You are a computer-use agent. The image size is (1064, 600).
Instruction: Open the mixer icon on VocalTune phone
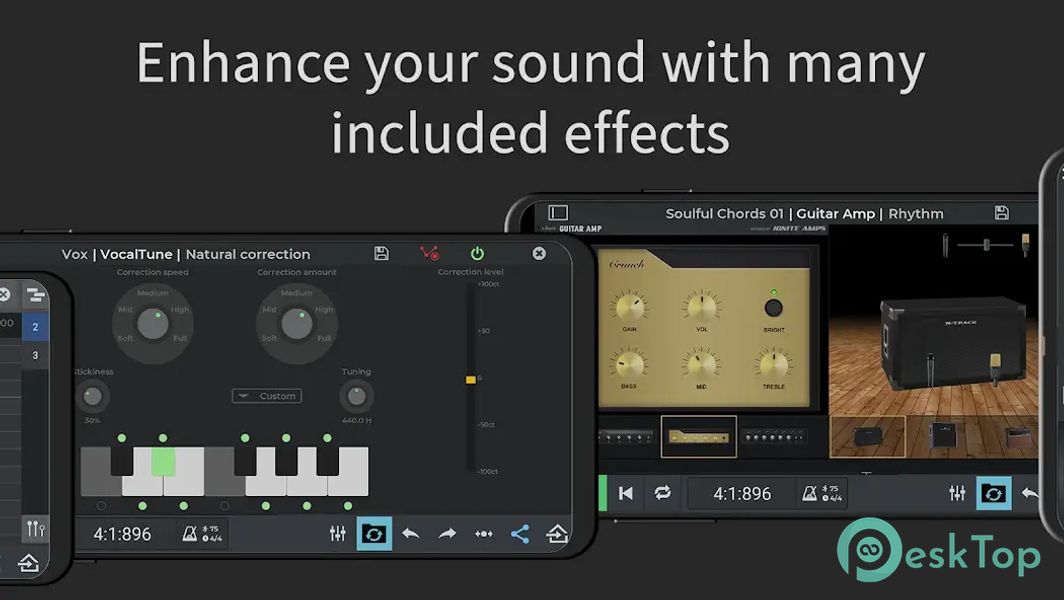337,534
